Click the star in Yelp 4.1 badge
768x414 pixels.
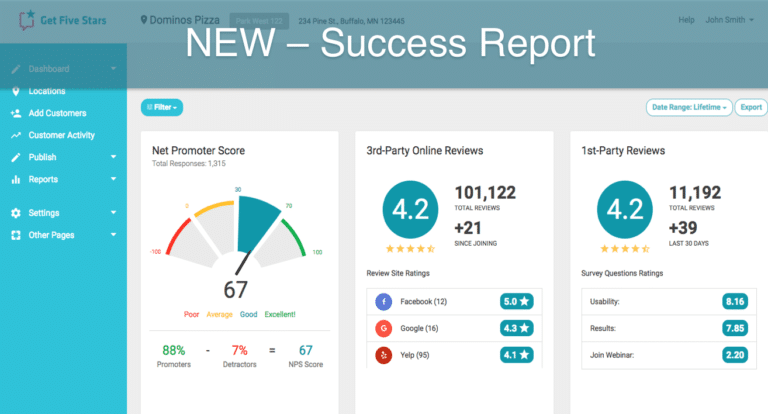click(x=524, y=355)
